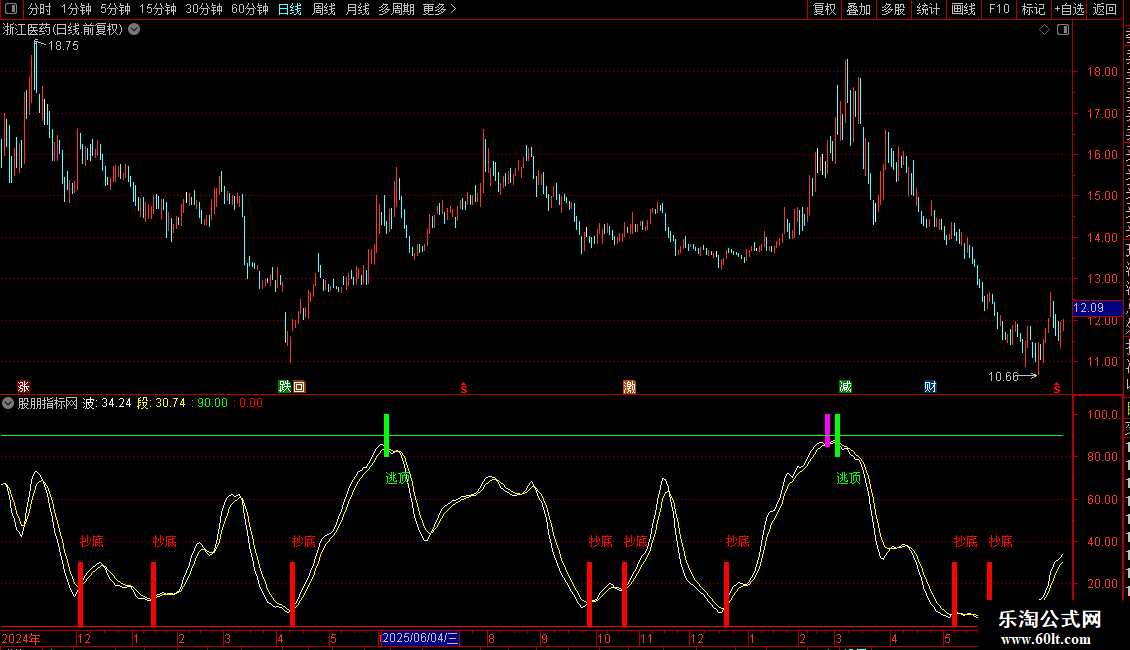Click the diamond icon above the price chart

click(x=1044, y=30)
